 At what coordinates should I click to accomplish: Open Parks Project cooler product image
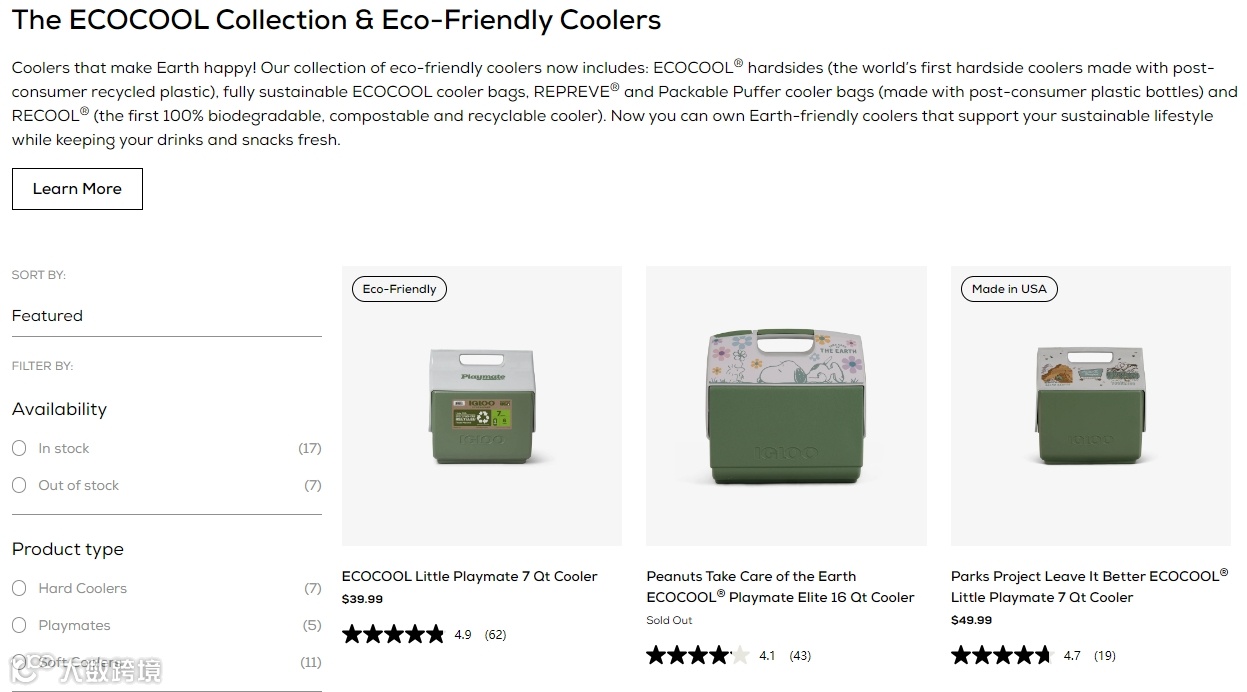pyautogui.click(x=1090, y=406)
